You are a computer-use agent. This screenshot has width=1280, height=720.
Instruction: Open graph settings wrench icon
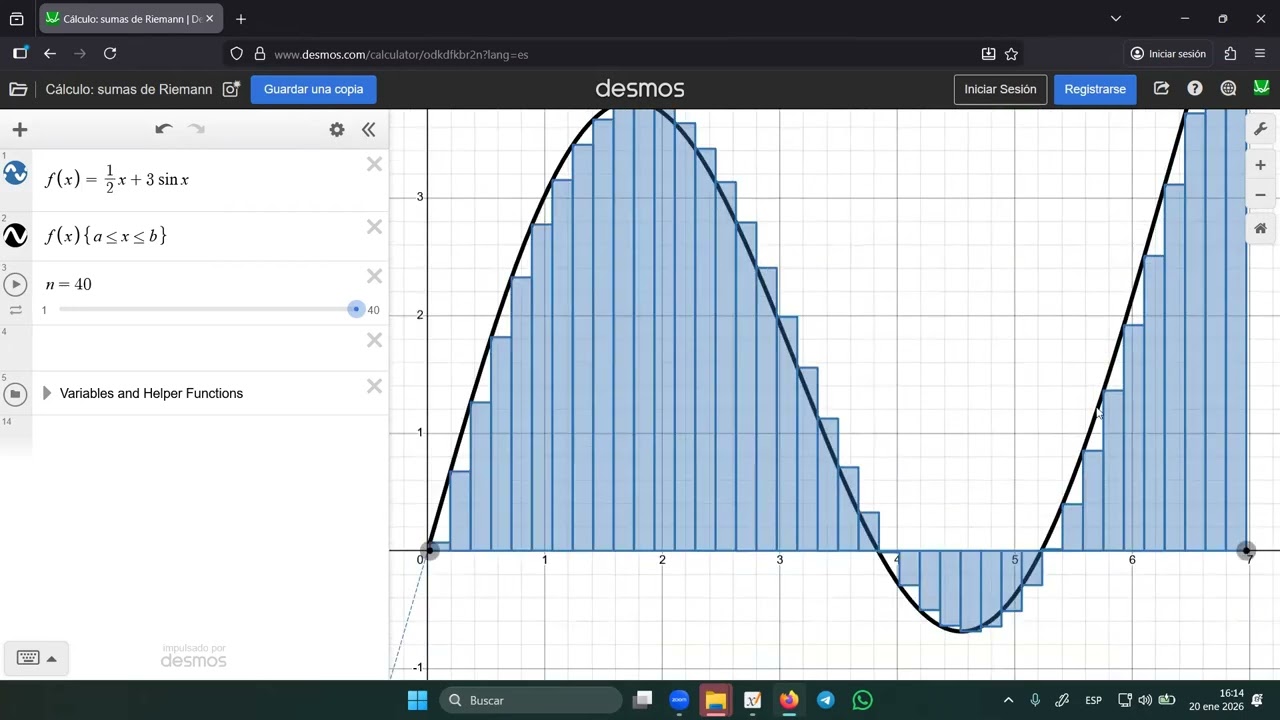(x=1260, y=130)
